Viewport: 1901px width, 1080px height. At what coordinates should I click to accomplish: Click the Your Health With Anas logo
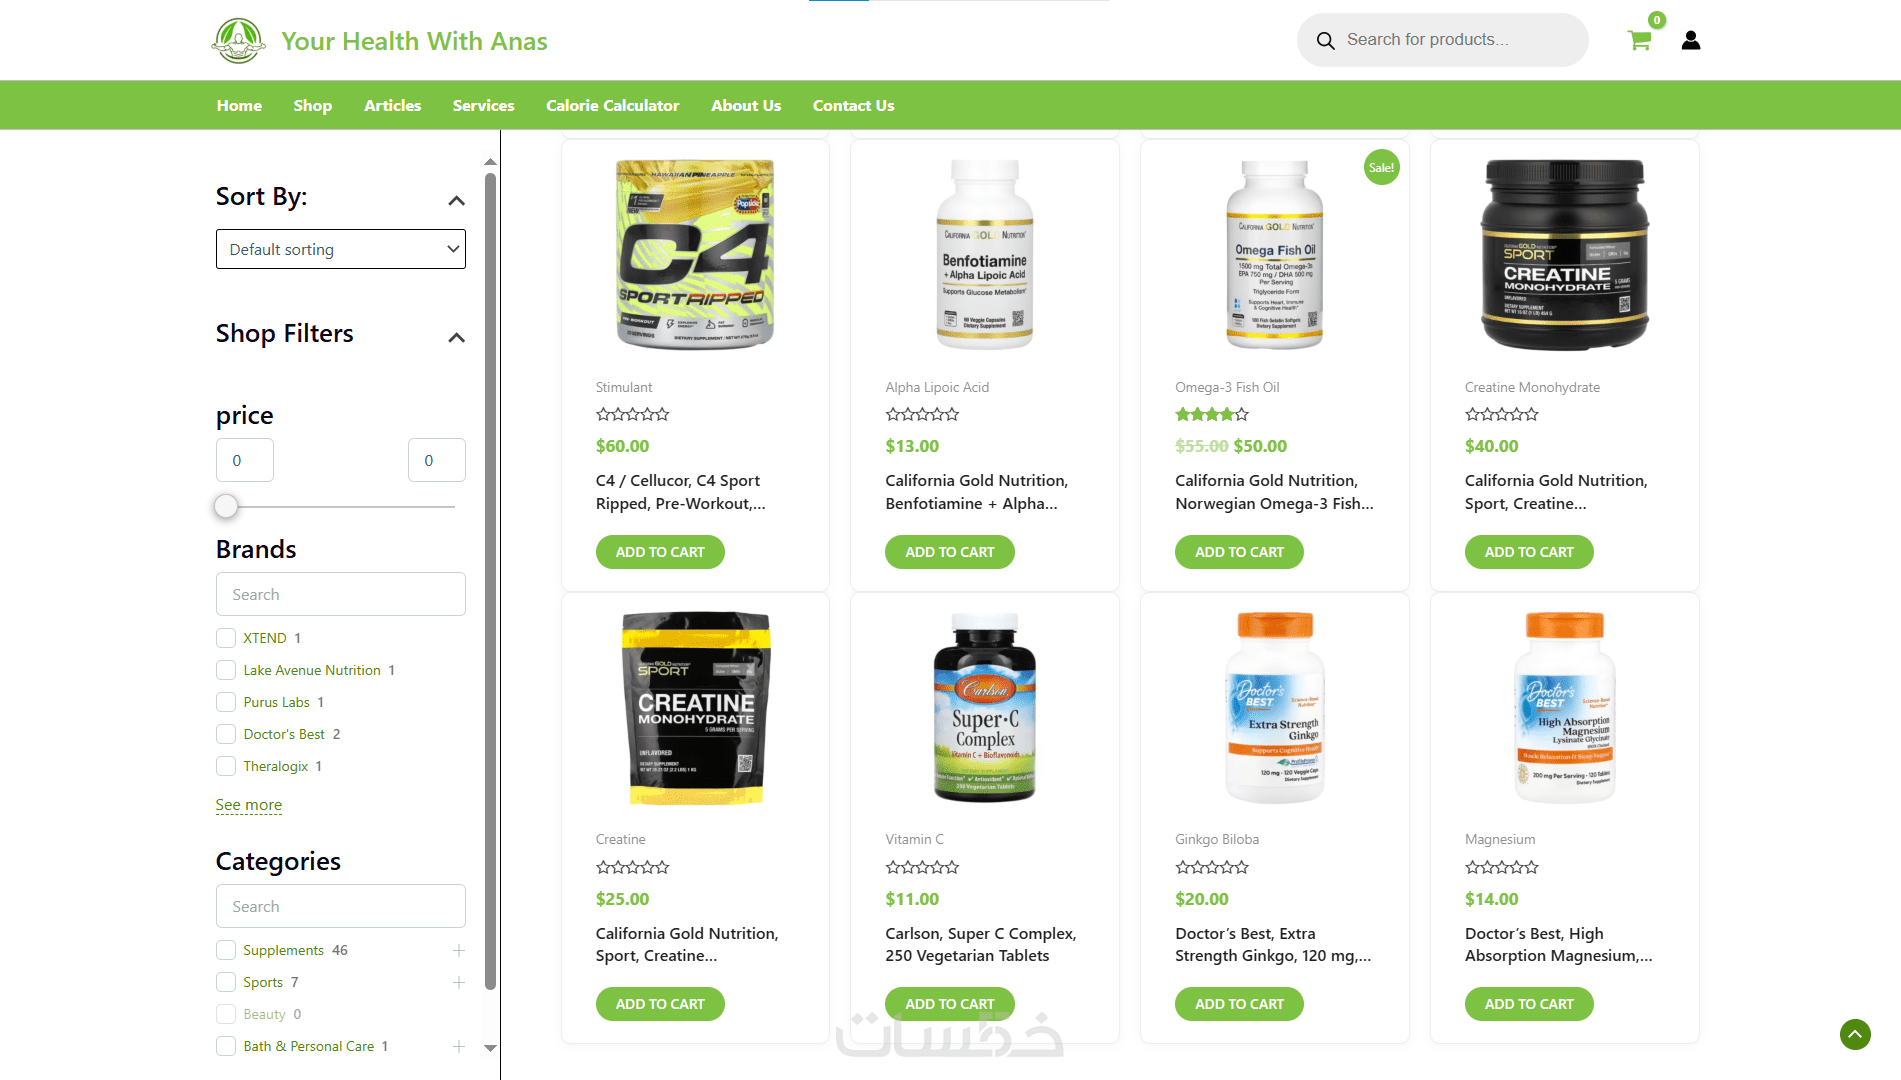point(238,41)
